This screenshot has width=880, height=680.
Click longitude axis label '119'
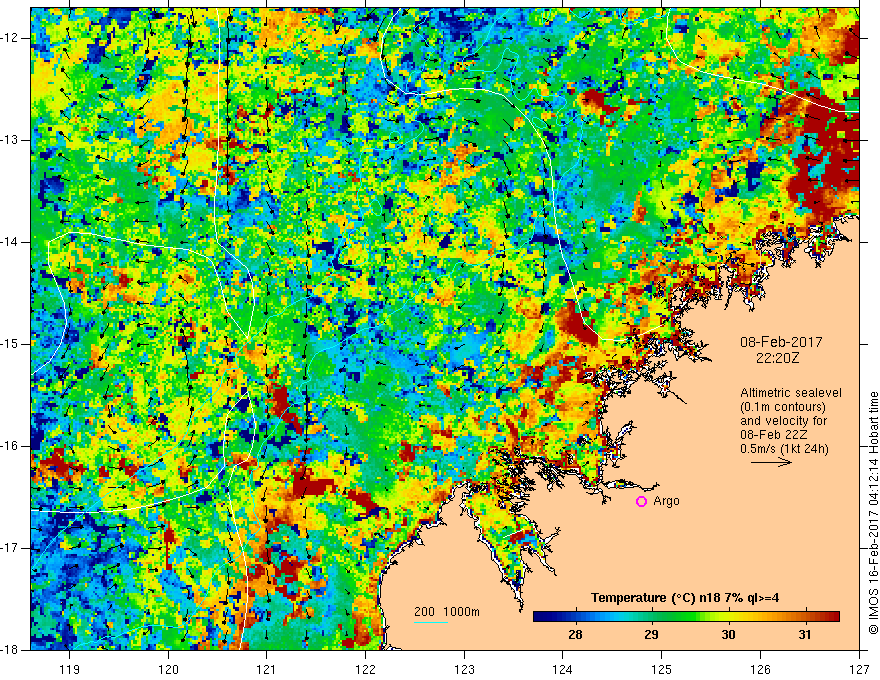coord(70,669)
